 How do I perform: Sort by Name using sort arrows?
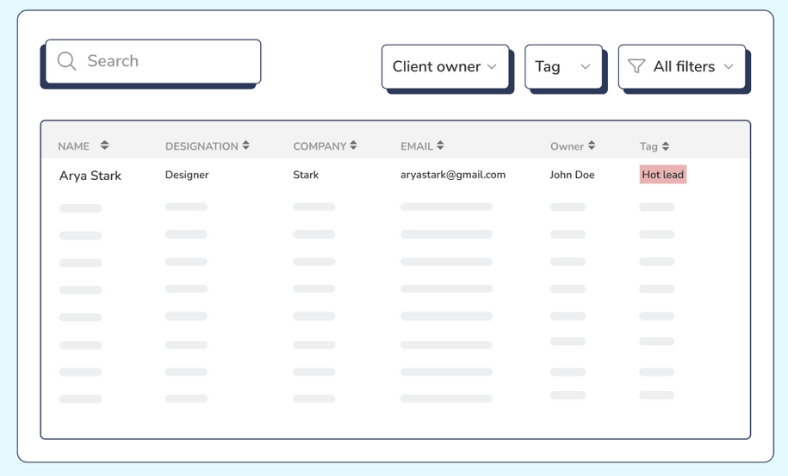[105, 146]
